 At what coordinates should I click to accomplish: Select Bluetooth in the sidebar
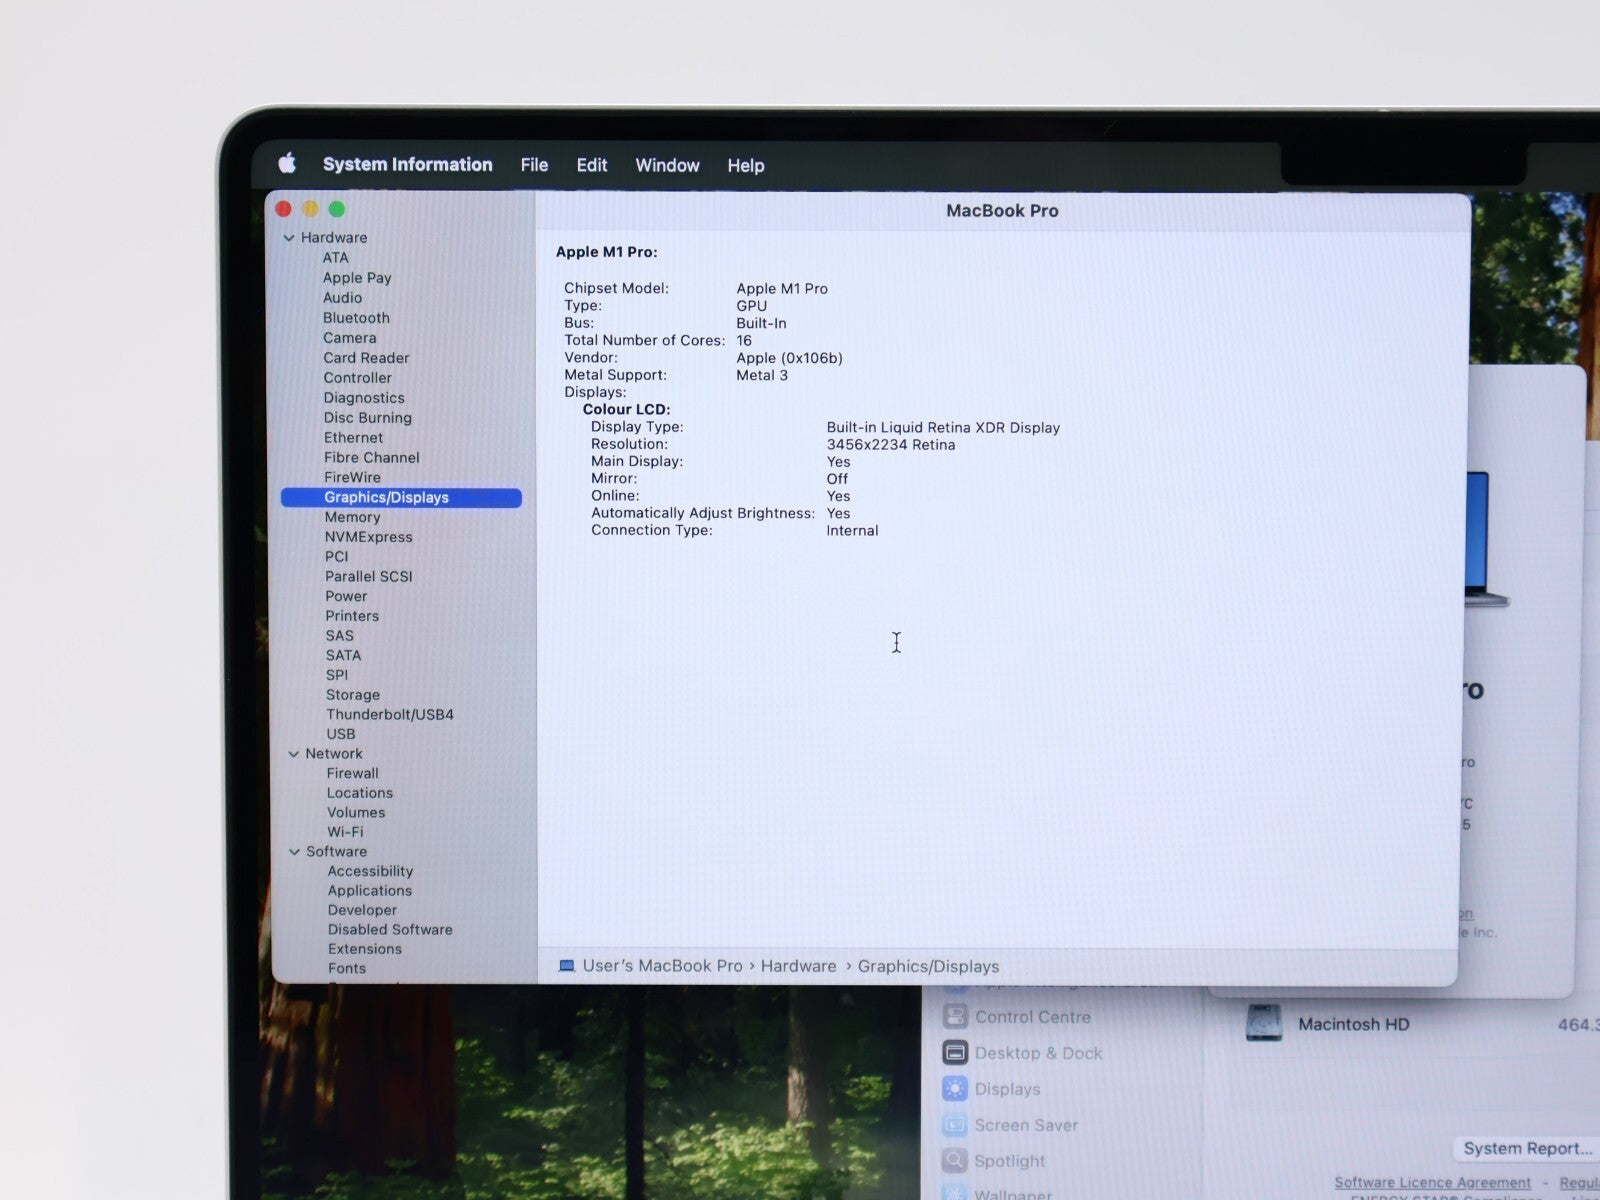tap(356, 318)
